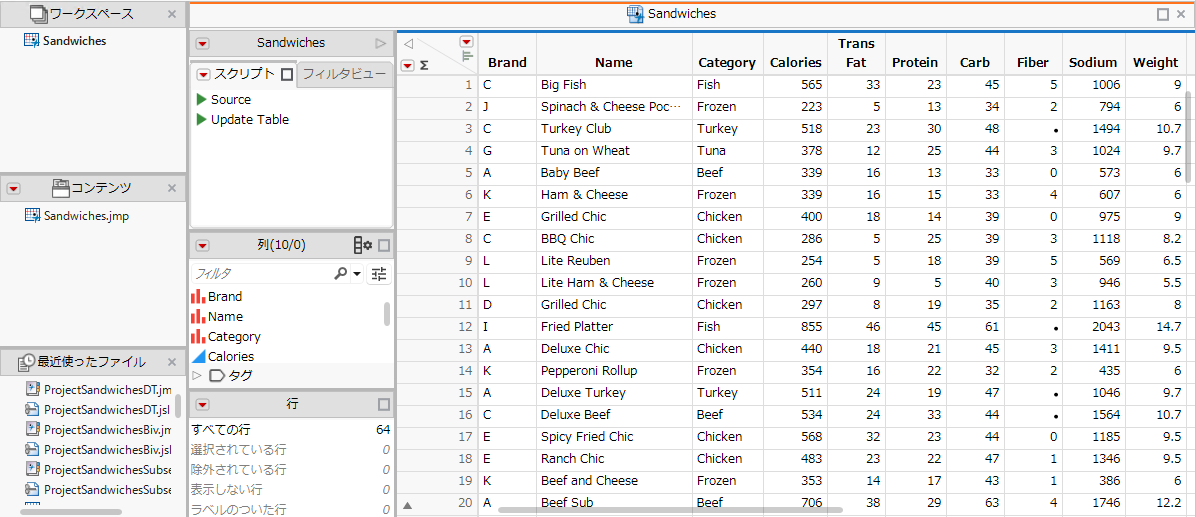
Task: Click the magnifier search icon in column filter
Action: [x=340, y=273]
